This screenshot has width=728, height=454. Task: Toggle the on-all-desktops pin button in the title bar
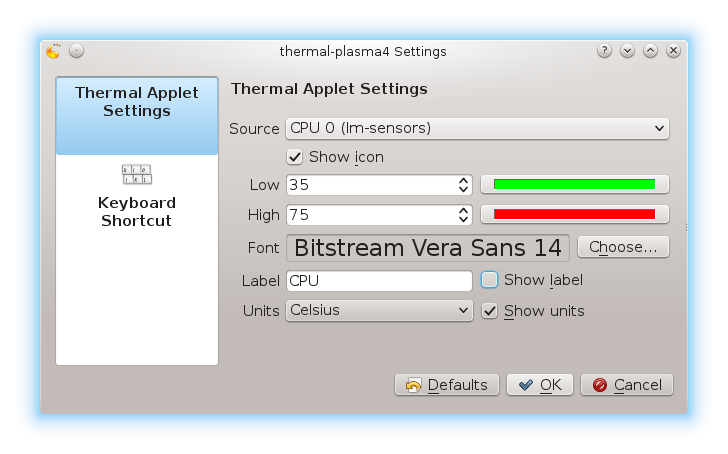(77, 51)
